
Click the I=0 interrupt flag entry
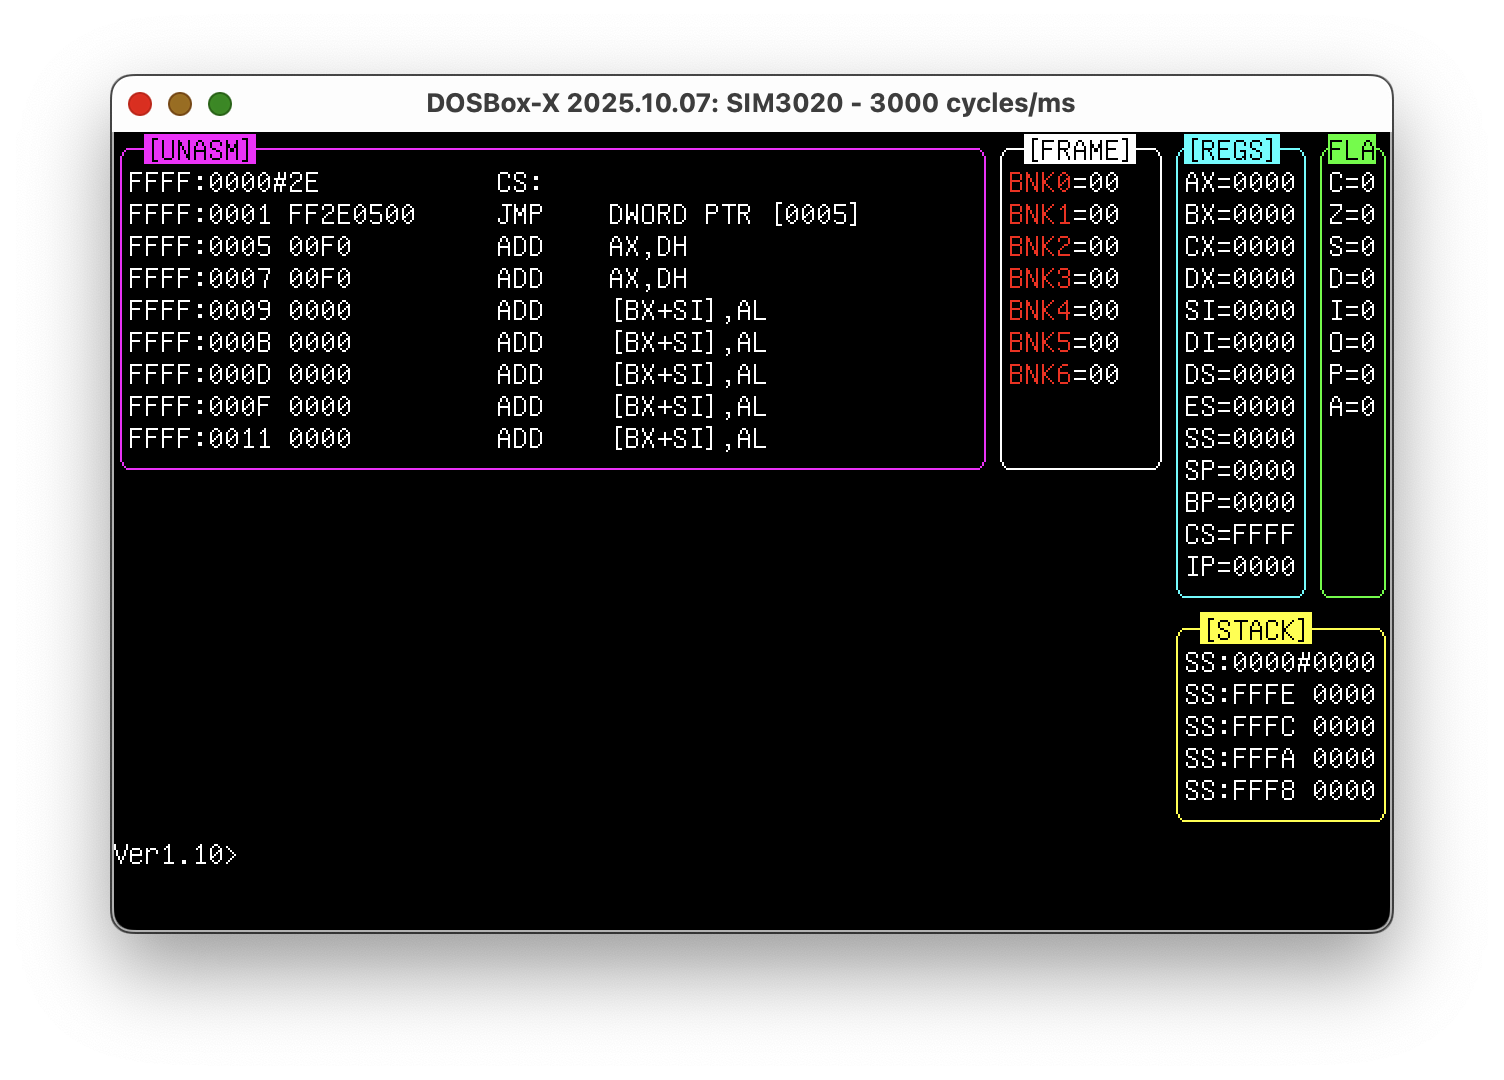(1352, 311)
